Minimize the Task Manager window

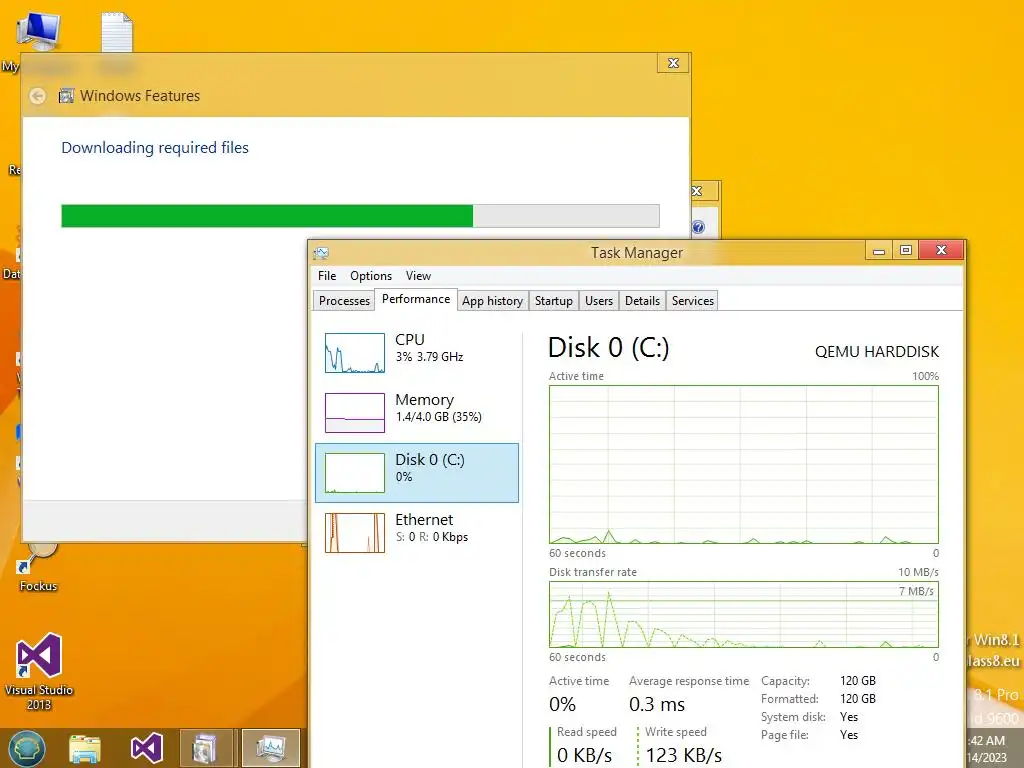tap(879, 251)
